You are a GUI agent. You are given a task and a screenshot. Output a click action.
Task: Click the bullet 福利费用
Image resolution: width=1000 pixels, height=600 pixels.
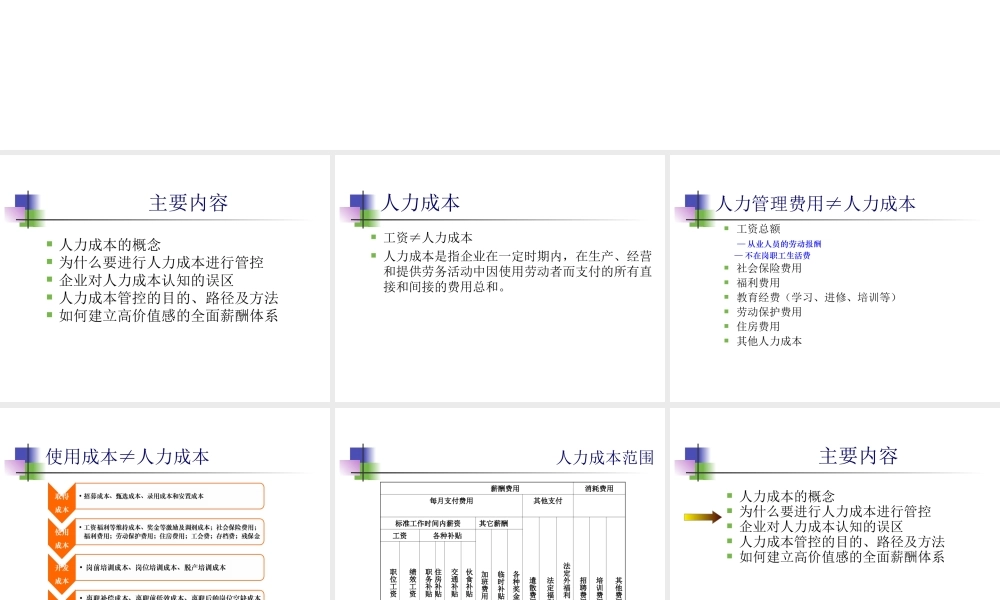(758, 283)
